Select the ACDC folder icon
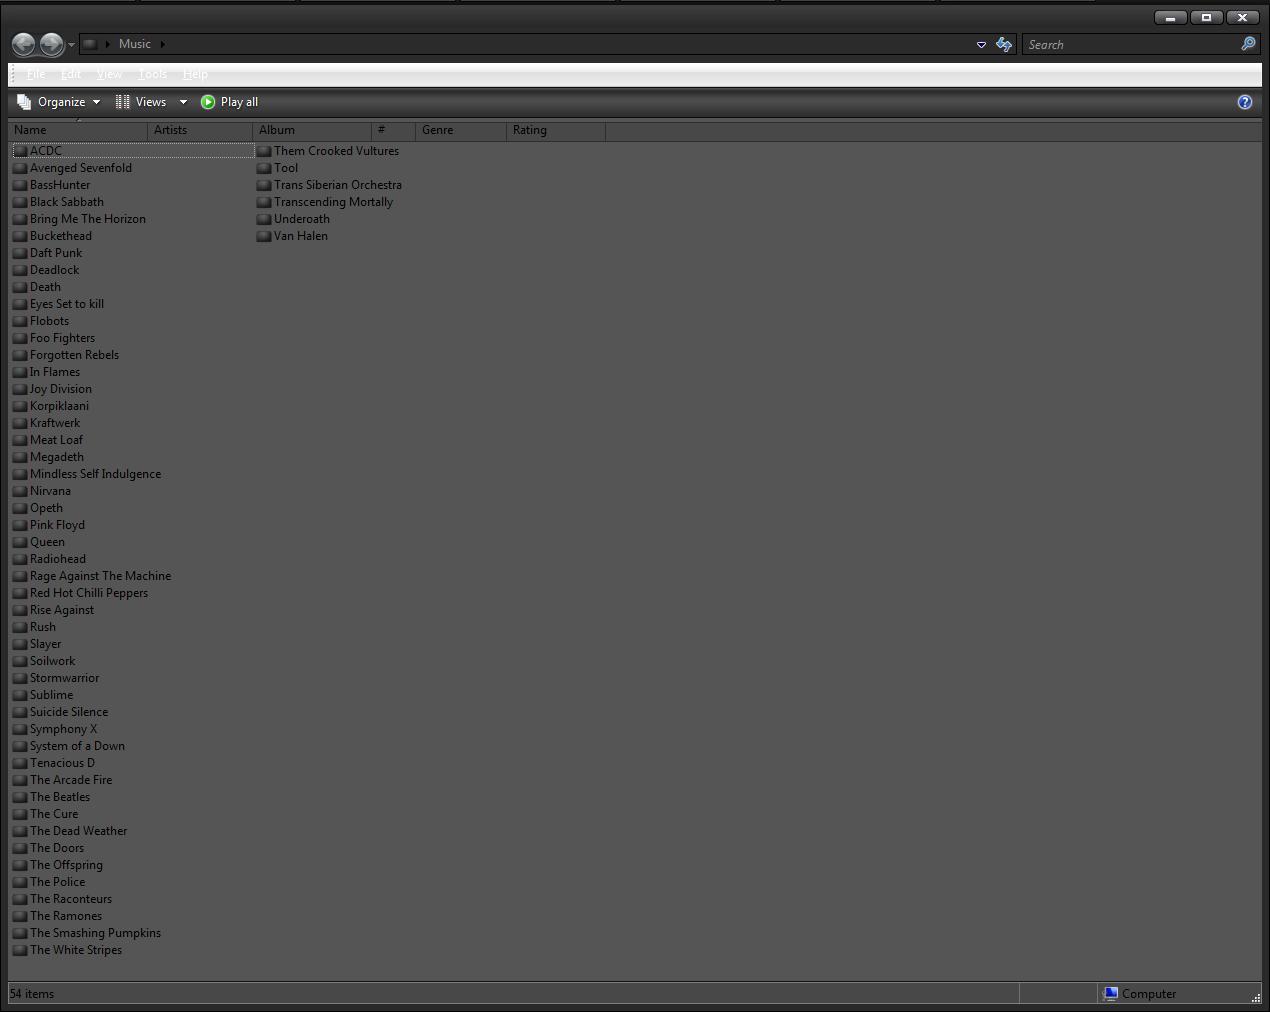 (x=20, y=151)
